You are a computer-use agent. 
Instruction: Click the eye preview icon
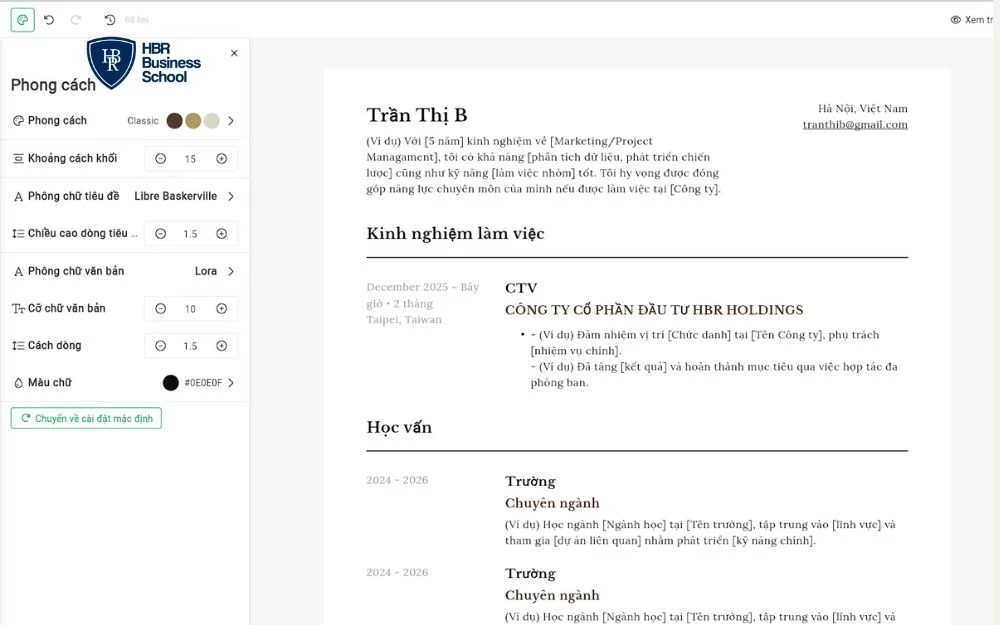coord(955,20)
